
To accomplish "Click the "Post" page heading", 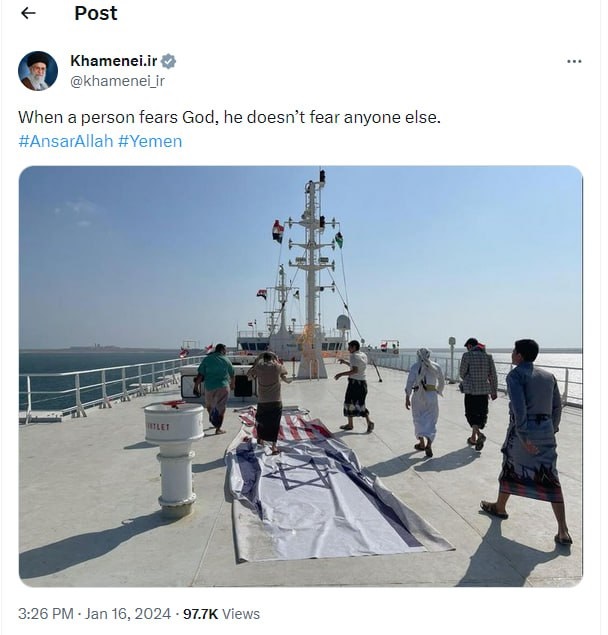I will tap(95, 13).
